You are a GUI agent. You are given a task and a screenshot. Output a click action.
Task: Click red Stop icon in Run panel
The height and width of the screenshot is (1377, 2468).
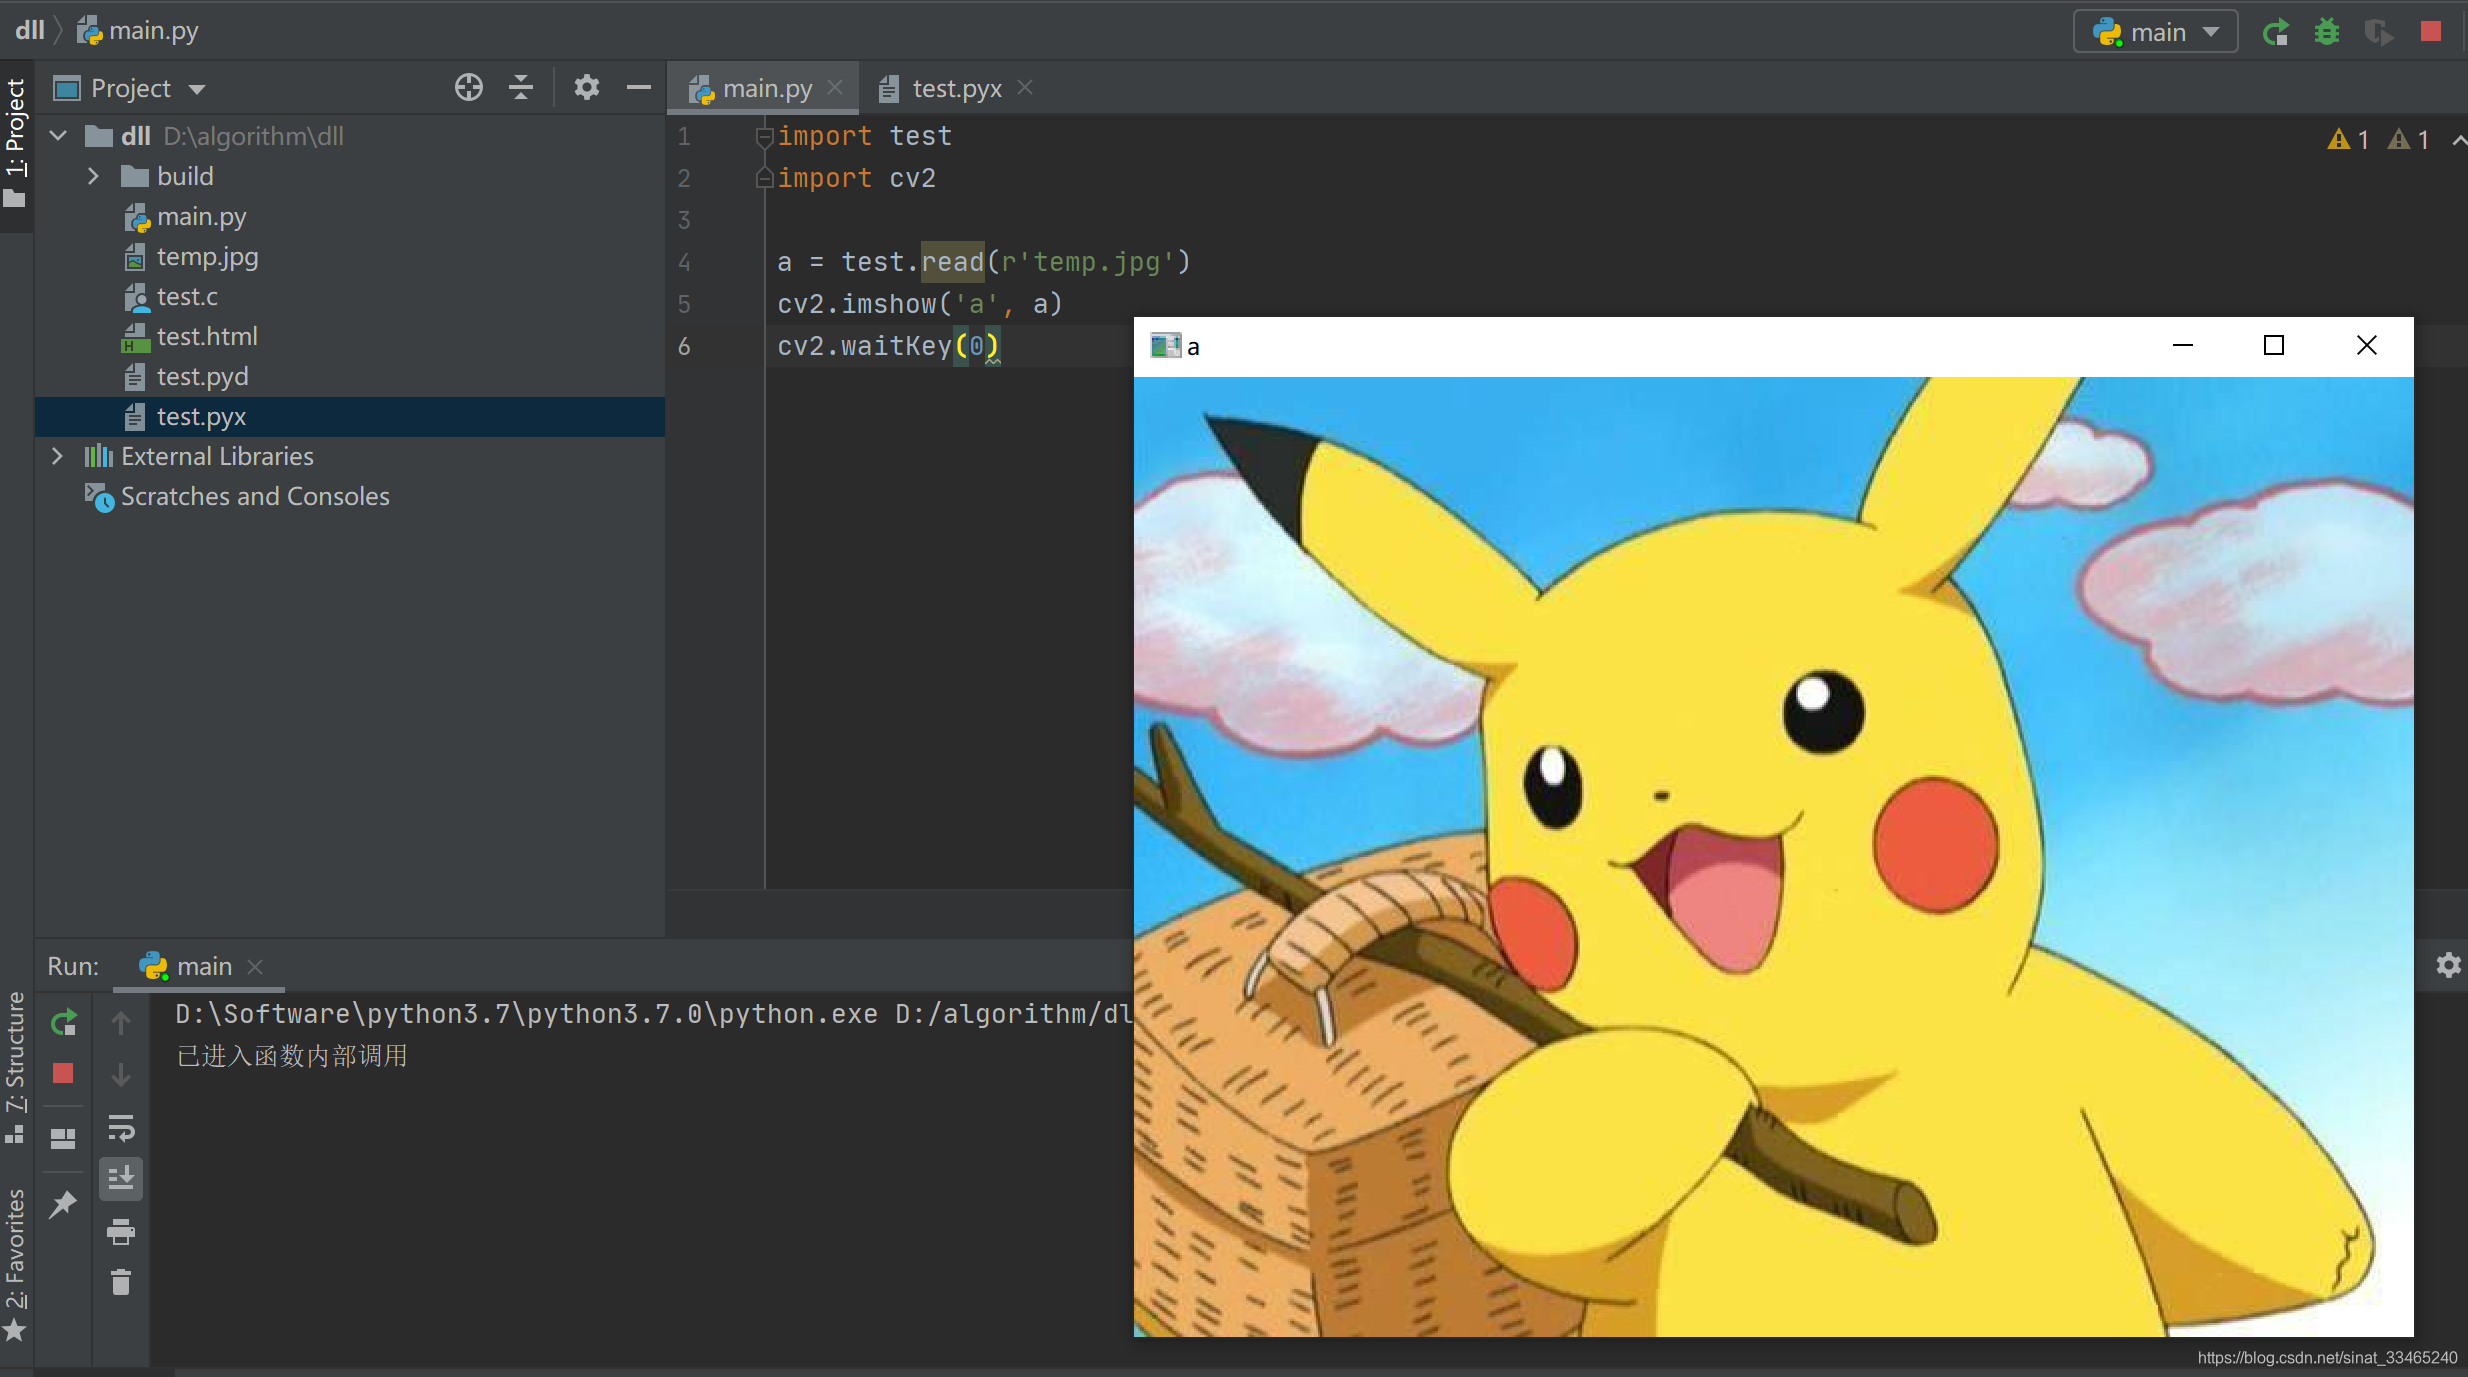[63, 1073]
